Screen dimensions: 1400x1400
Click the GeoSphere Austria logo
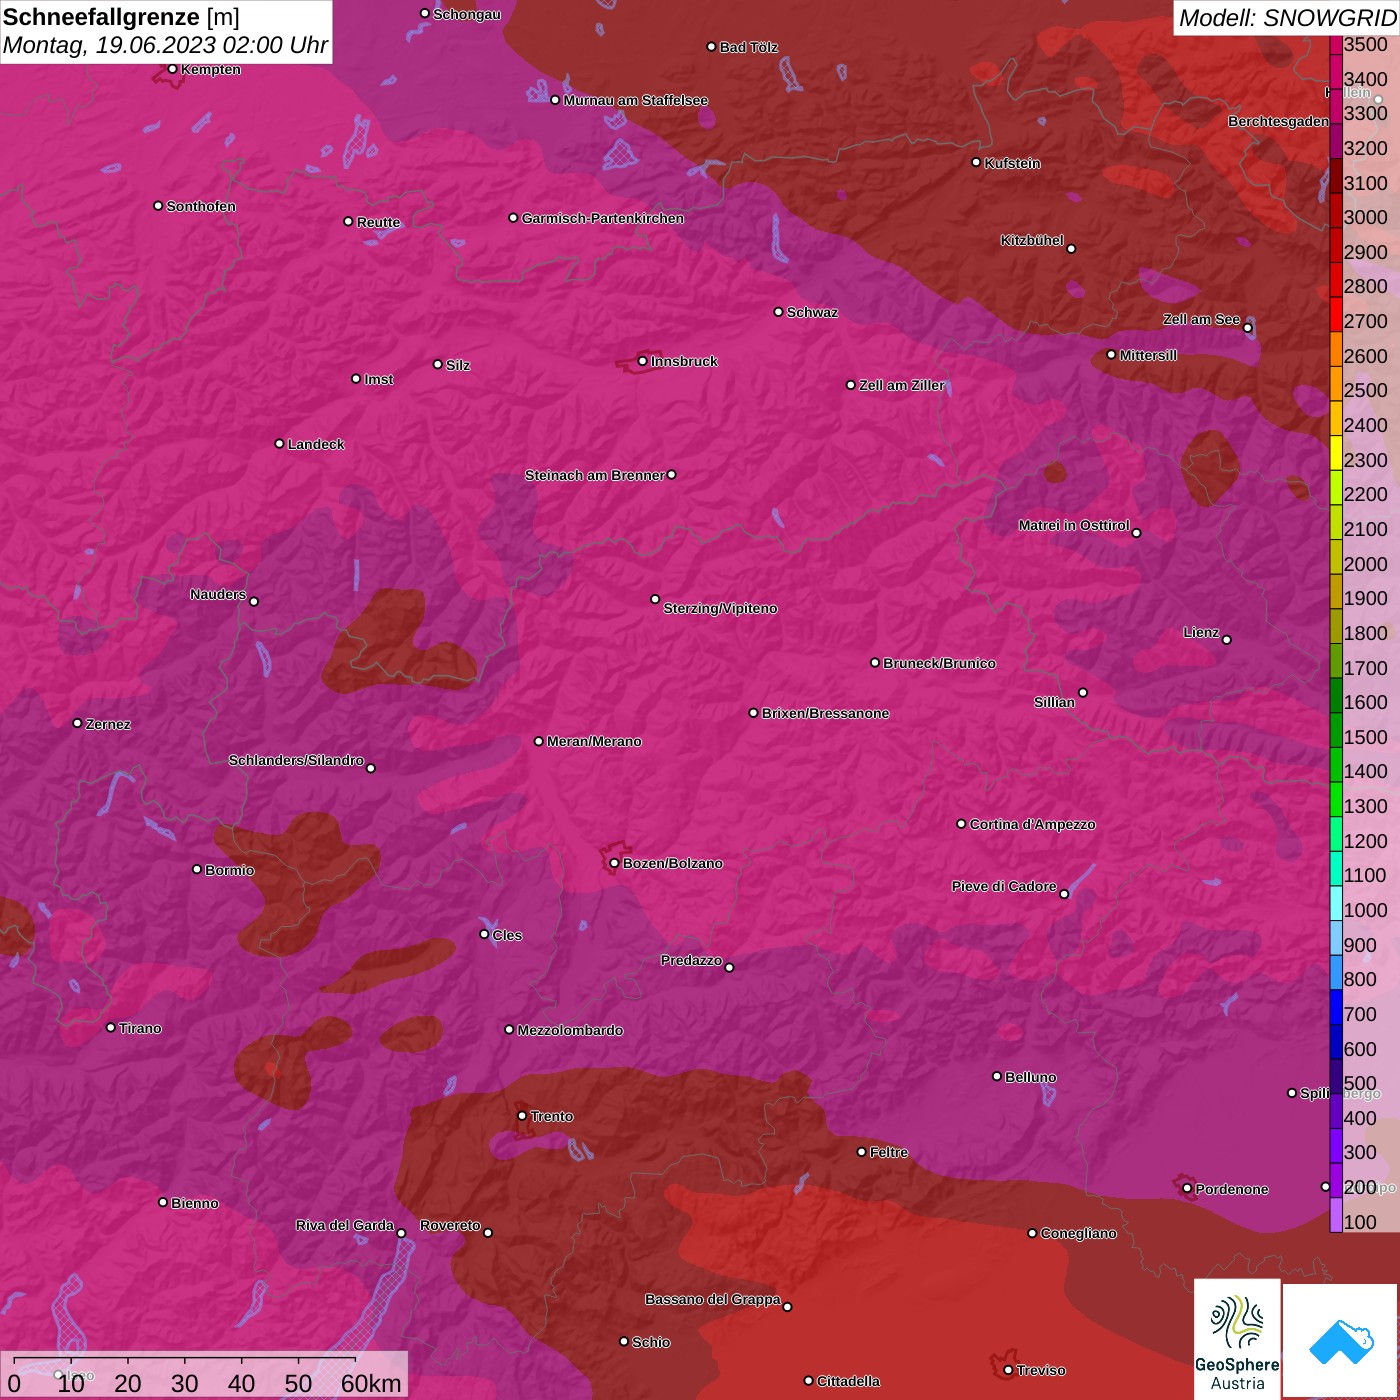pos(1237,1339)
